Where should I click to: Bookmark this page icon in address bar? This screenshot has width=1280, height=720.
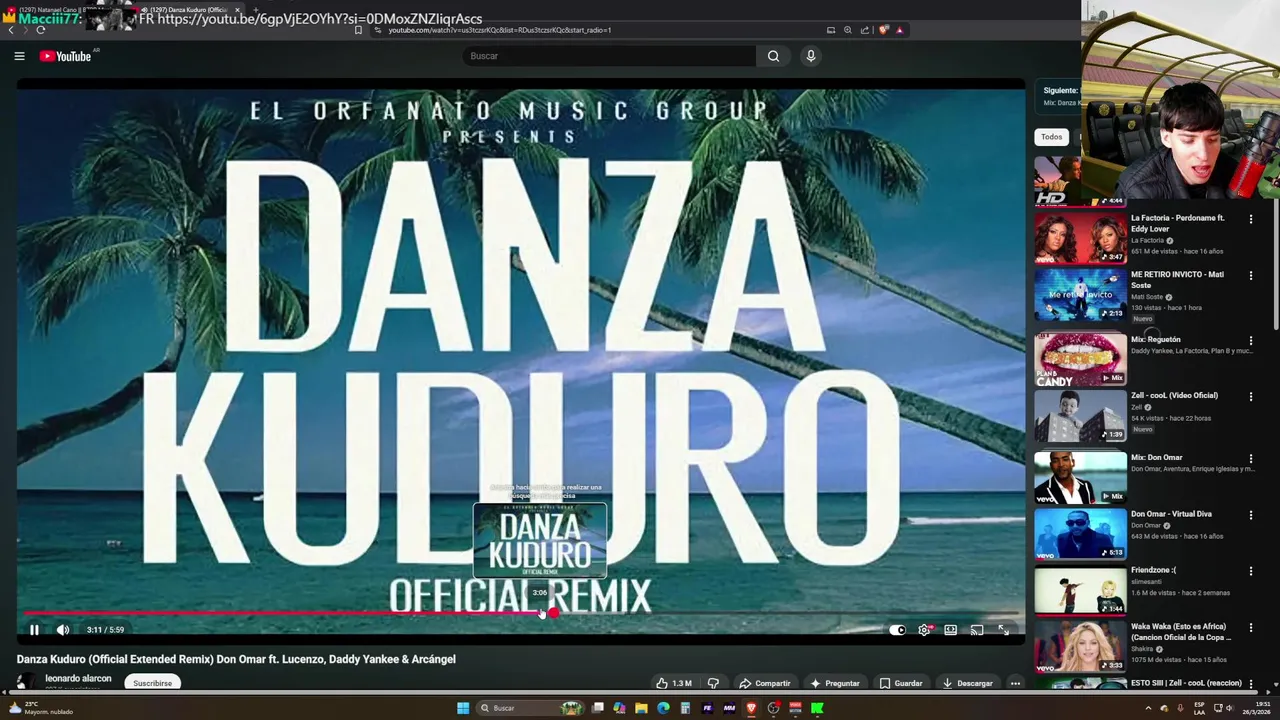coord(358,30)
